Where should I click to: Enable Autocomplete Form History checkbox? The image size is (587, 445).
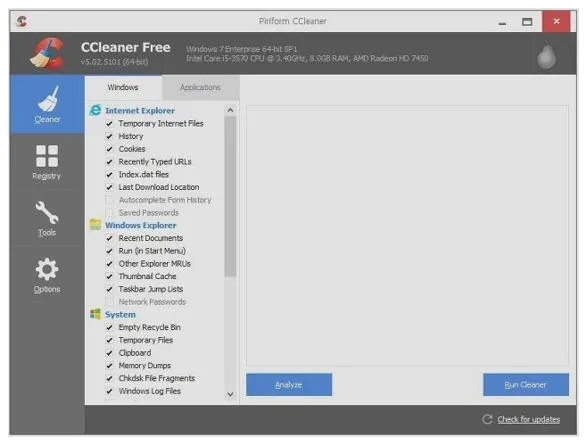click(x=109, y=200)
